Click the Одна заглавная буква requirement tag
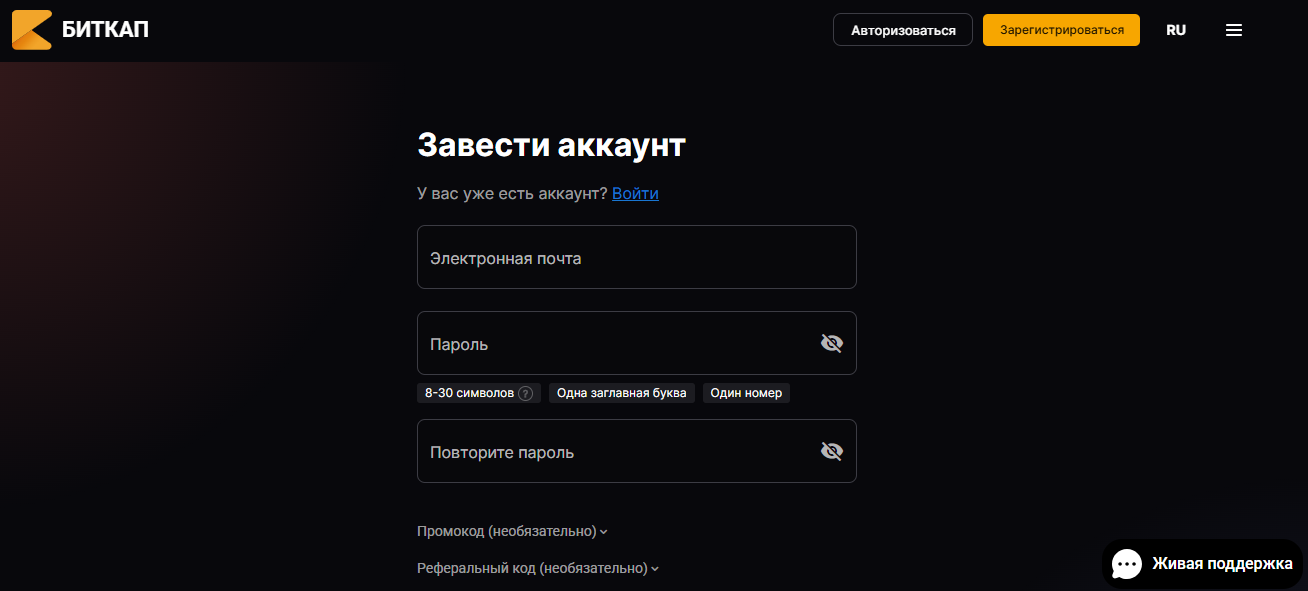Image resolution: width=1308 pixels, height=591 pixels. coord(621,393)
